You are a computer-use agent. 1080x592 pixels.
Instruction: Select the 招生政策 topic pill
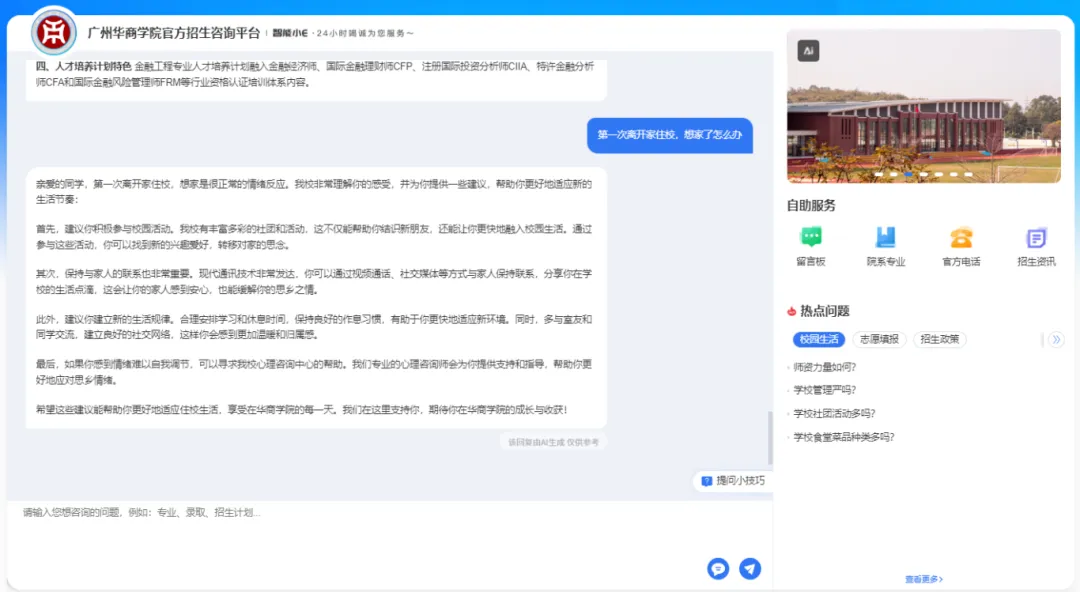coord(941,339)
